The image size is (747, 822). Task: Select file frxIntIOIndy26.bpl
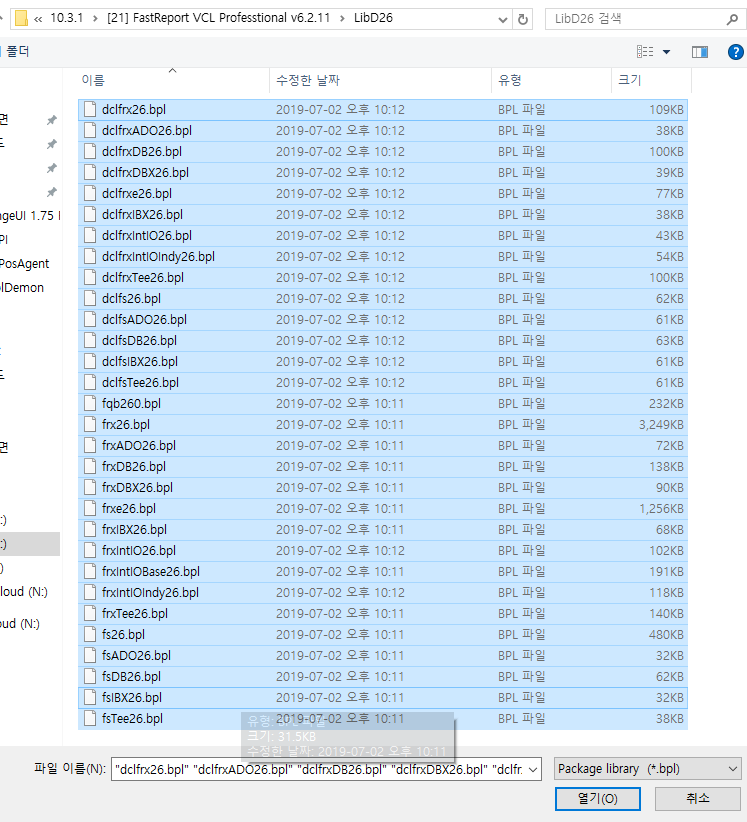pyautogui.click(x=383, y=592)
